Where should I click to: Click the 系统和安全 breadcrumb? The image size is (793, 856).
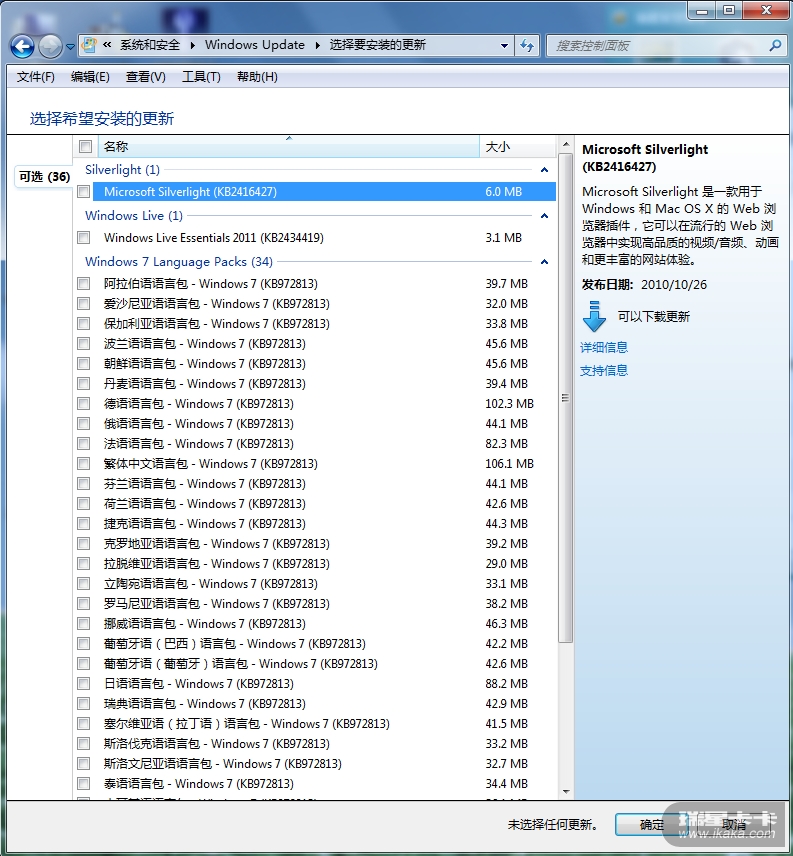pyautogui.click(x=150, y=45)
